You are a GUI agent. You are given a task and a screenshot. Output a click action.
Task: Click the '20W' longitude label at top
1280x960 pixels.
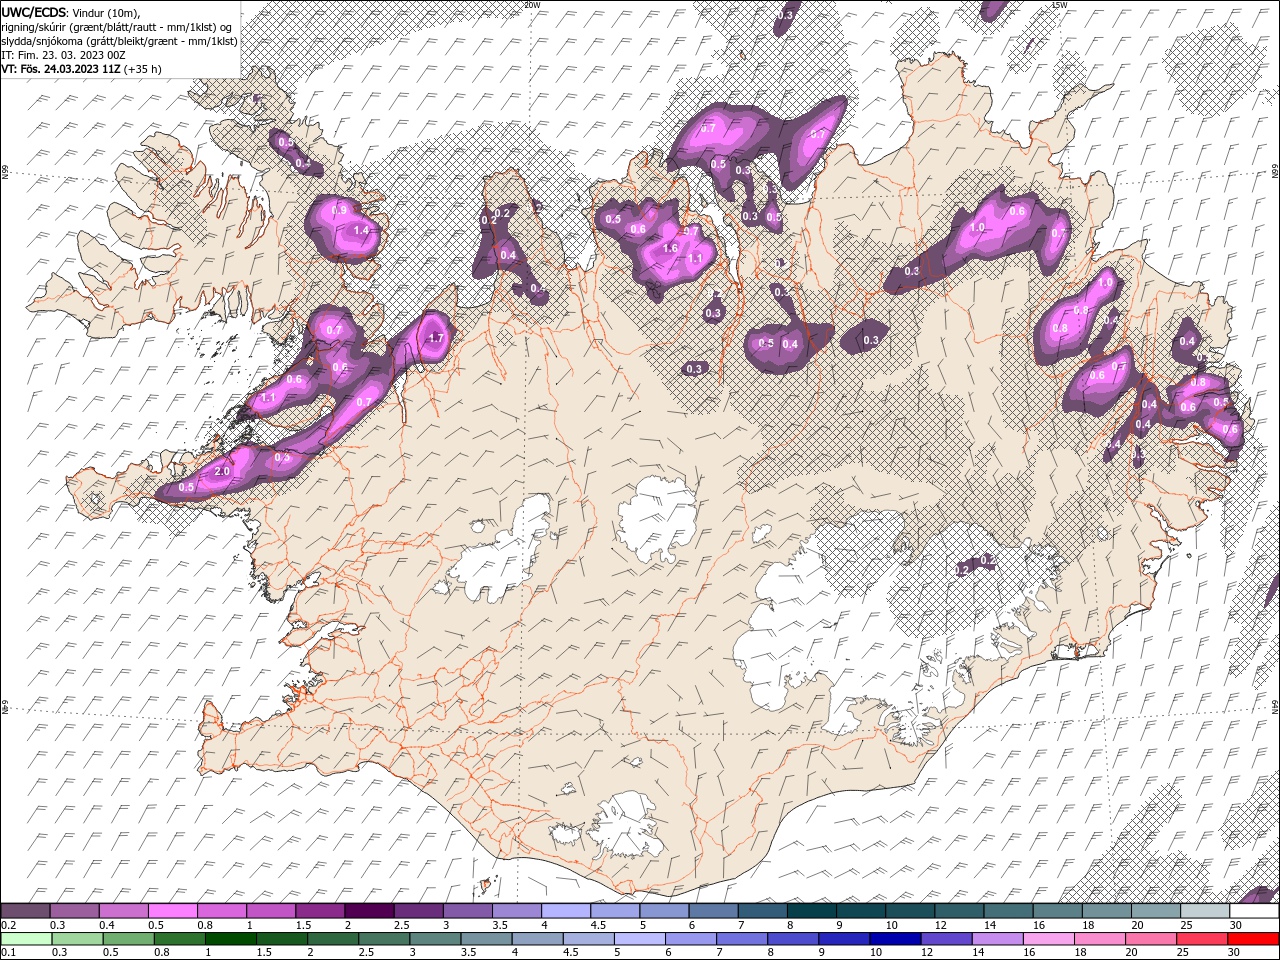[532, 5]
